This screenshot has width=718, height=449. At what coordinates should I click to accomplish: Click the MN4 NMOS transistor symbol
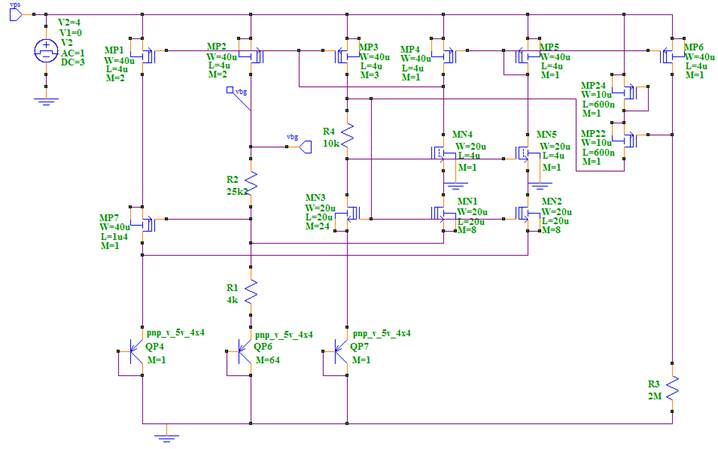click(441, 154)
